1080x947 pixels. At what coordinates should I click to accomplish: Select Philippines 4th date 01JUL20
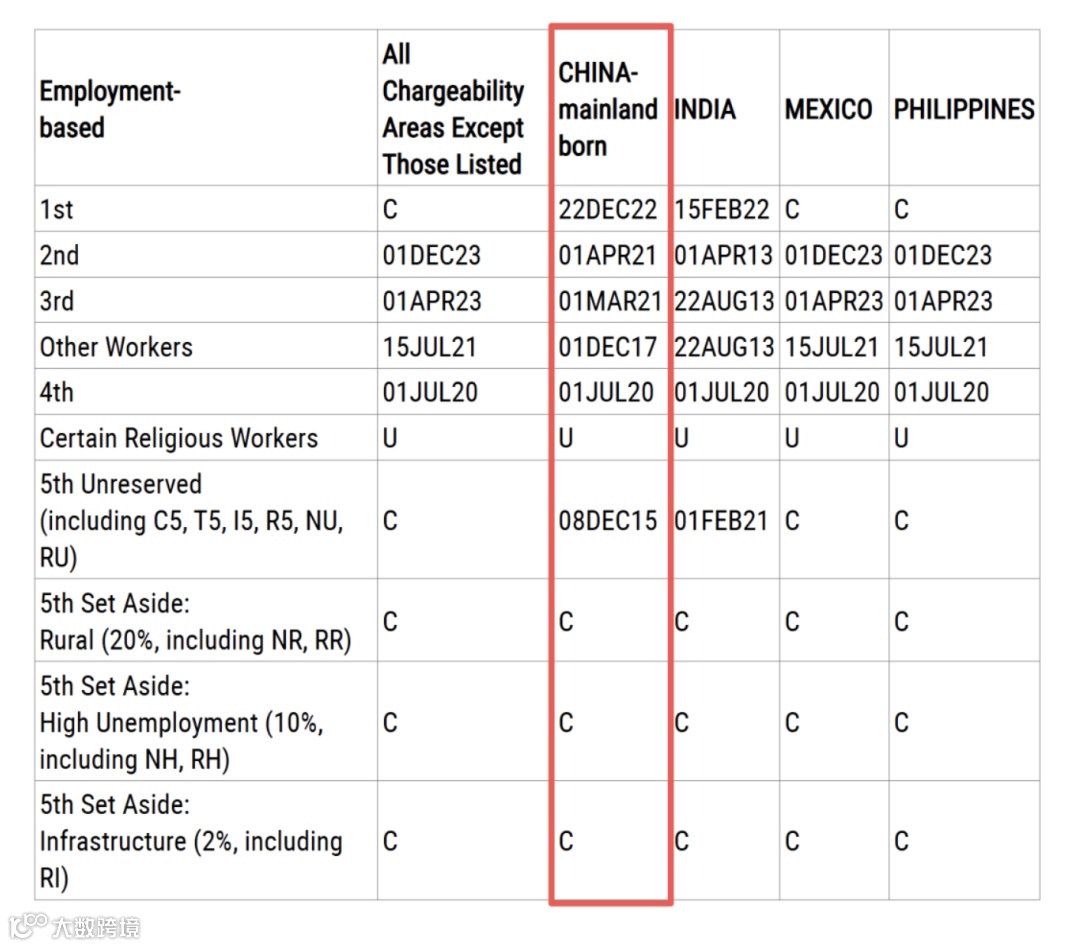point(942,393)
